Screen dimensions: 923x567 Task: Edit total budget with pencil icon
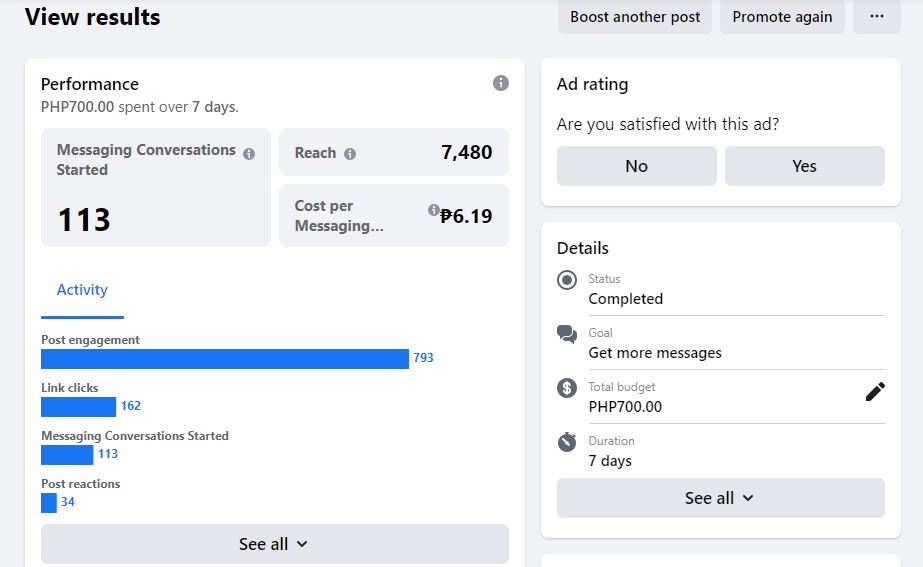pyautogui.click(x=875, y=392)
